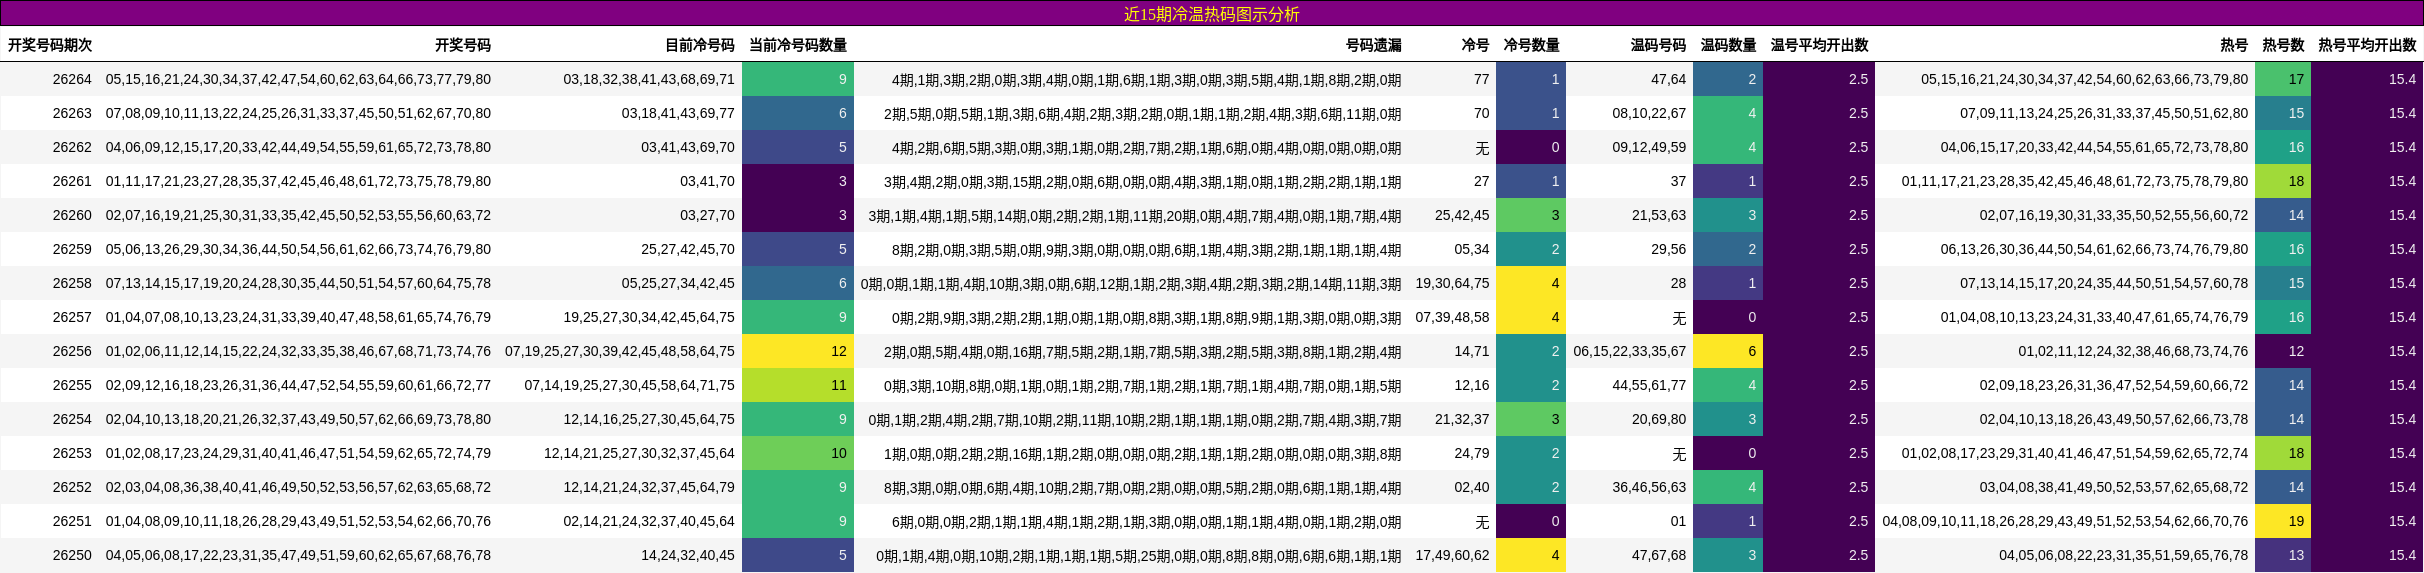Select the 温码号码 column header
Image resolution: width=2424 pixels, height=573 pixels.
pyautogui.click(x=1658, y=45)
